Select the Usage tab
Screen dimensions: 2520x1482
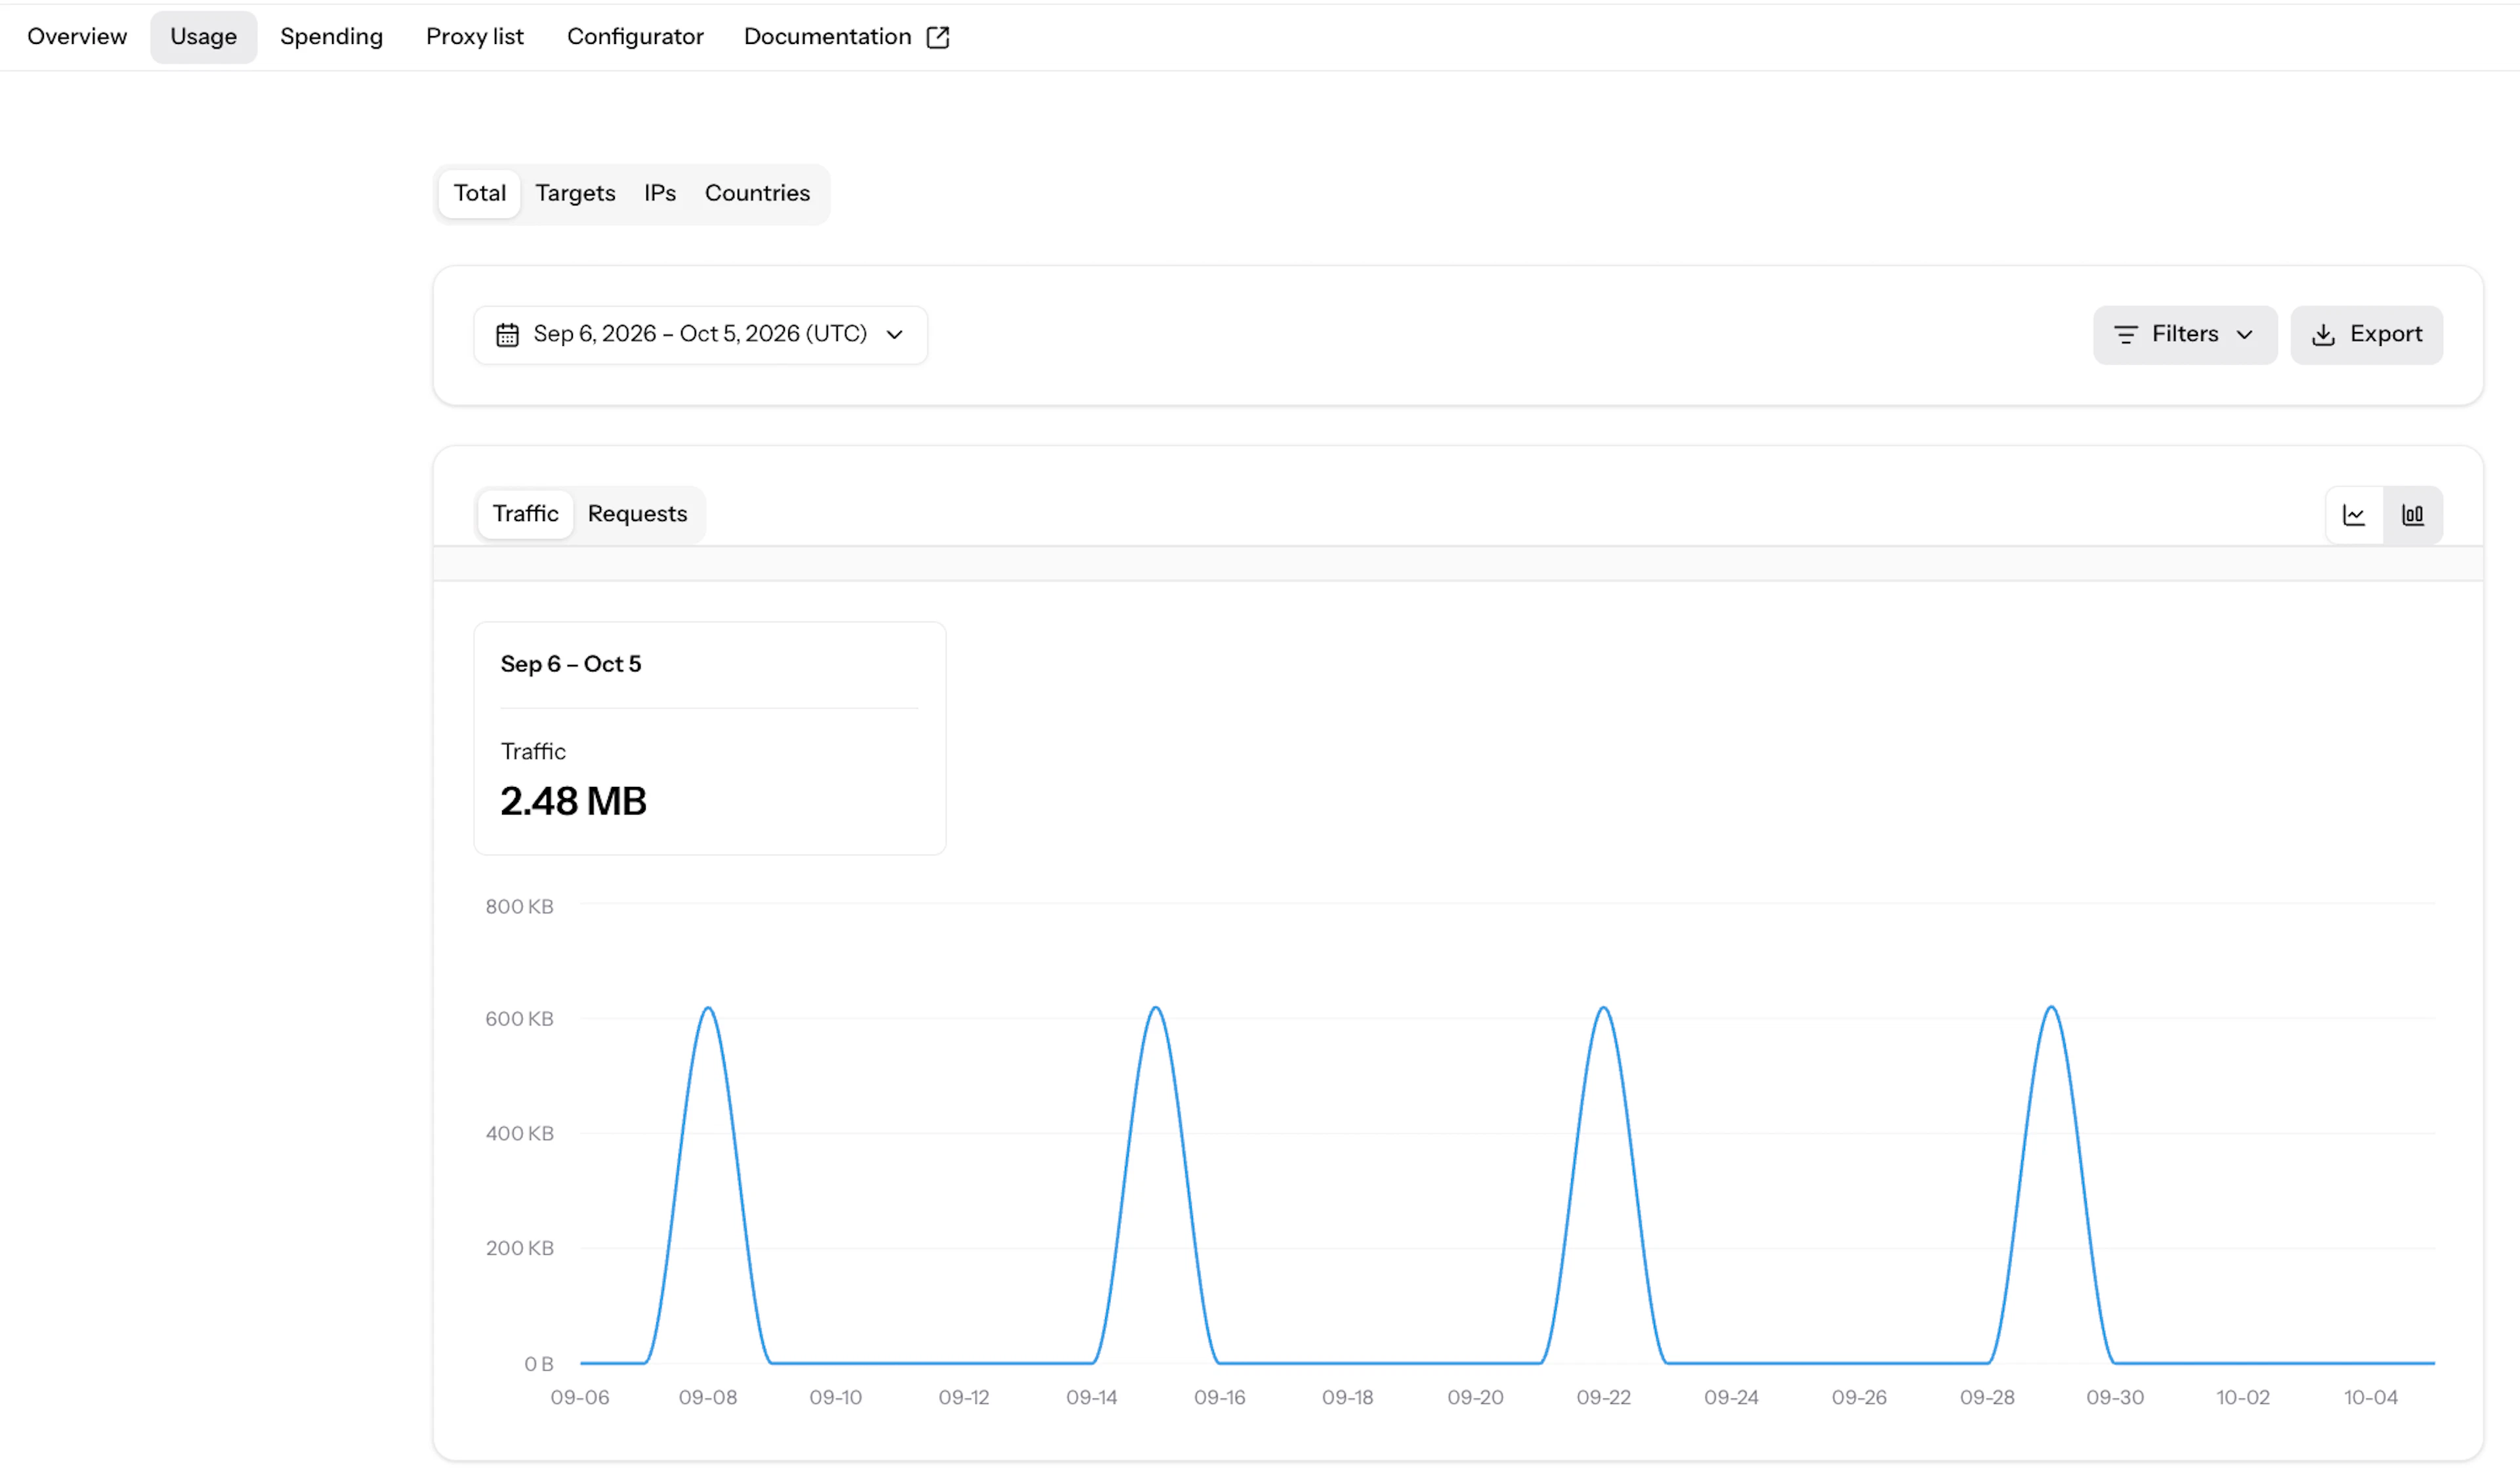[203, 37]
